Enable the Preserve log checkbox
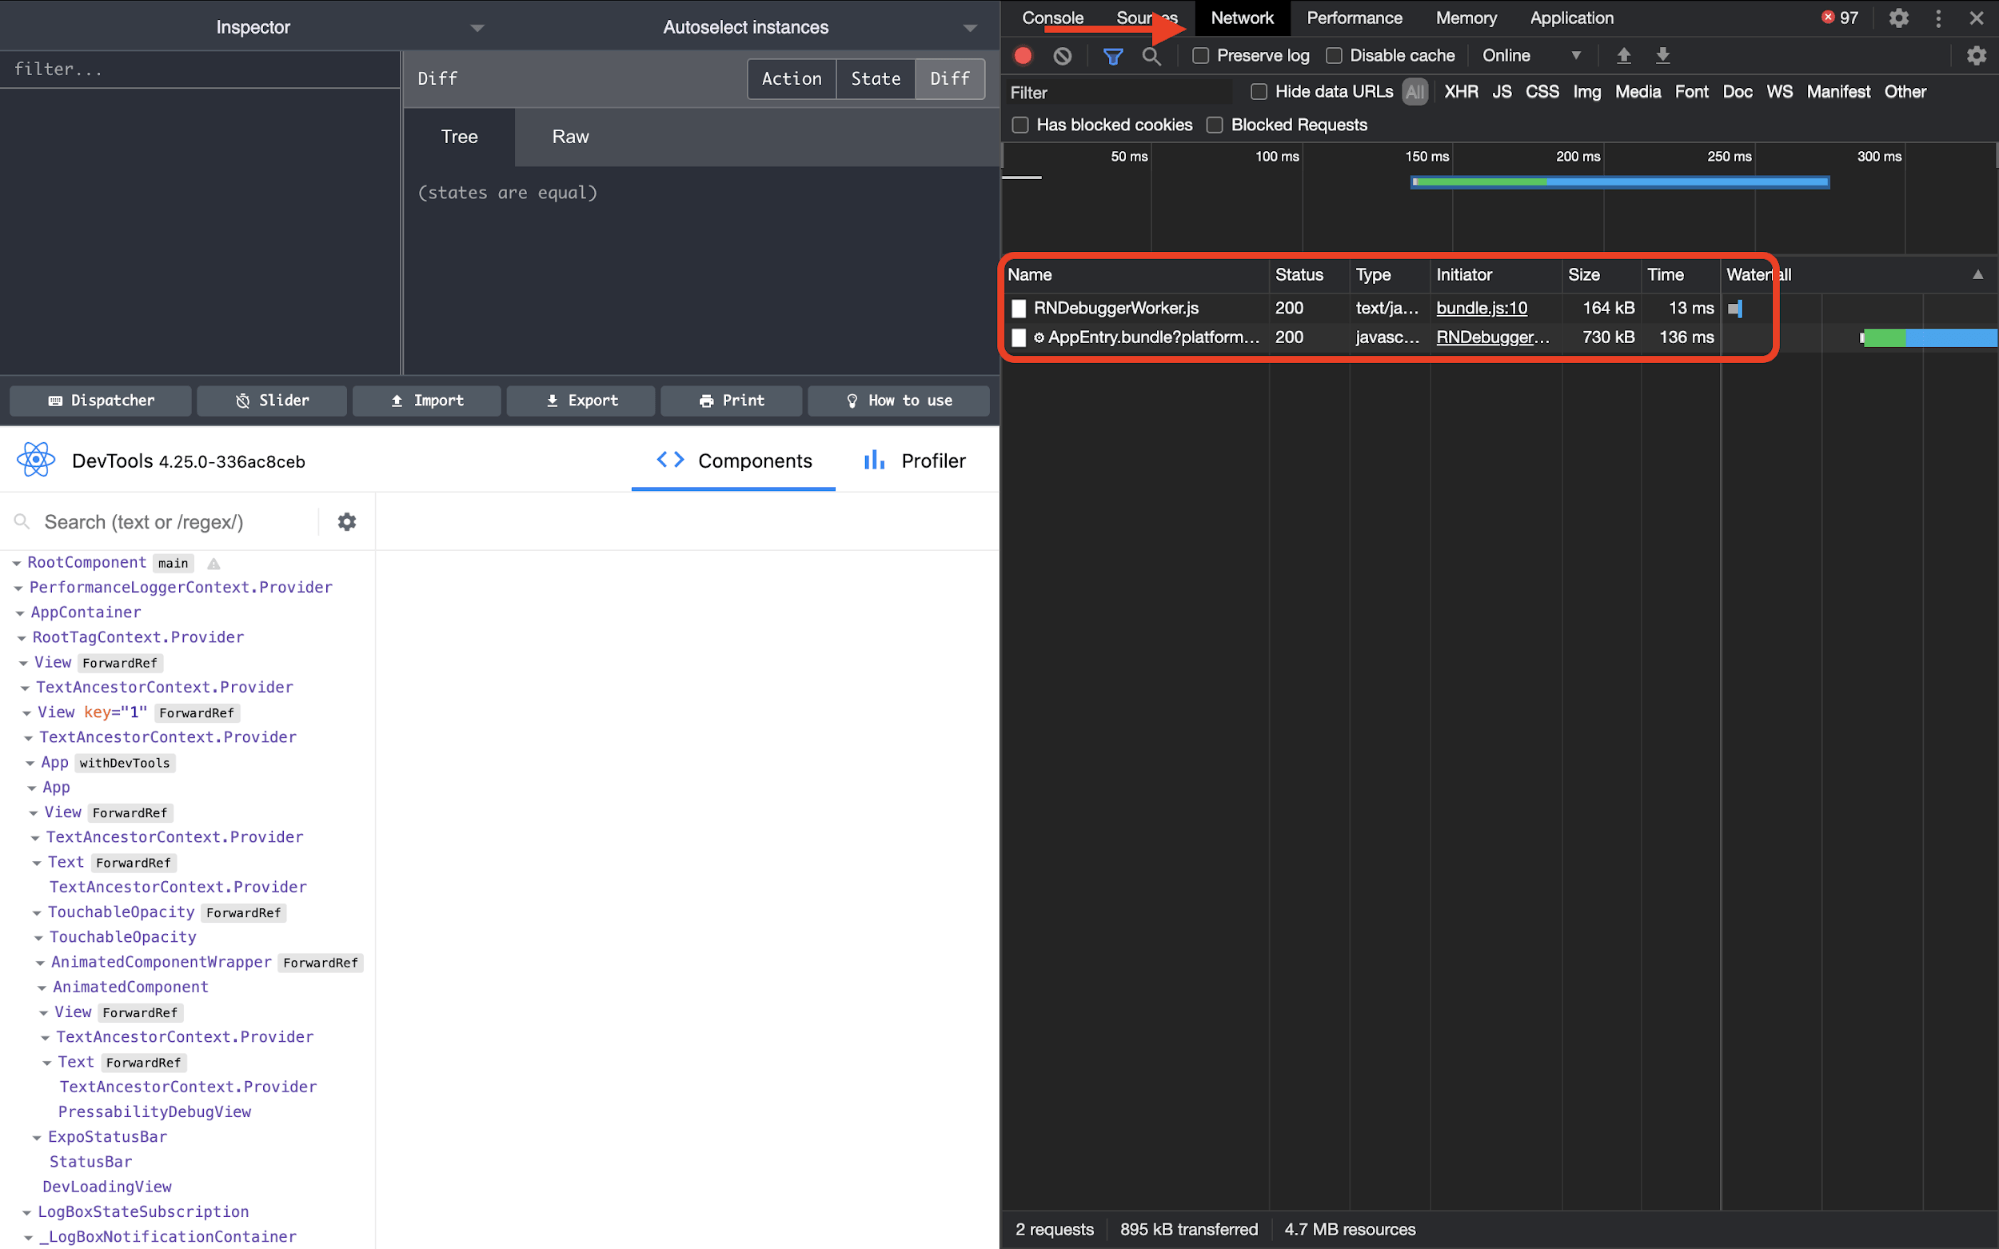Image resolution: width=1999 pixels, height=1249 pixels. (1200, 56)
